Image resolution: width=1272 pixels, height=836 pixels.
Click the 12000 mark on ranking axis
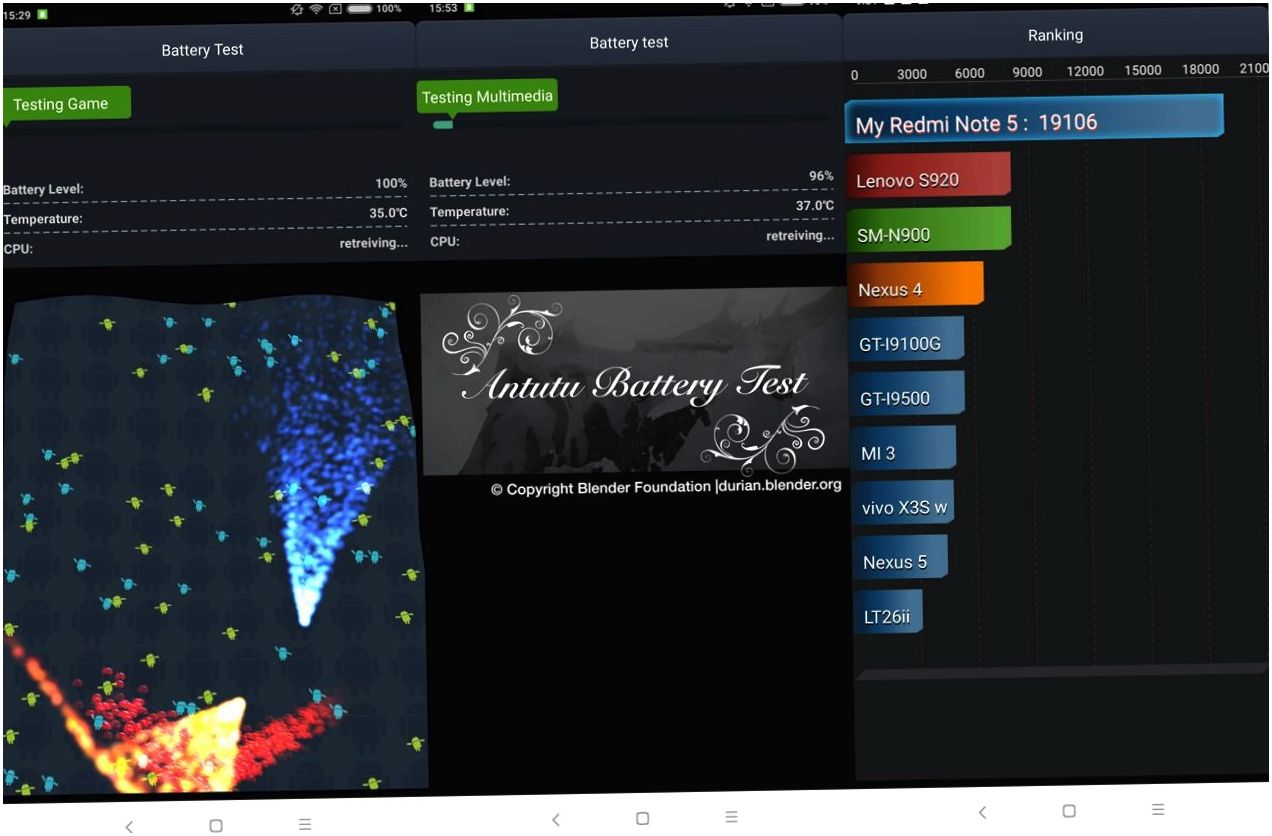point(1085,71)
